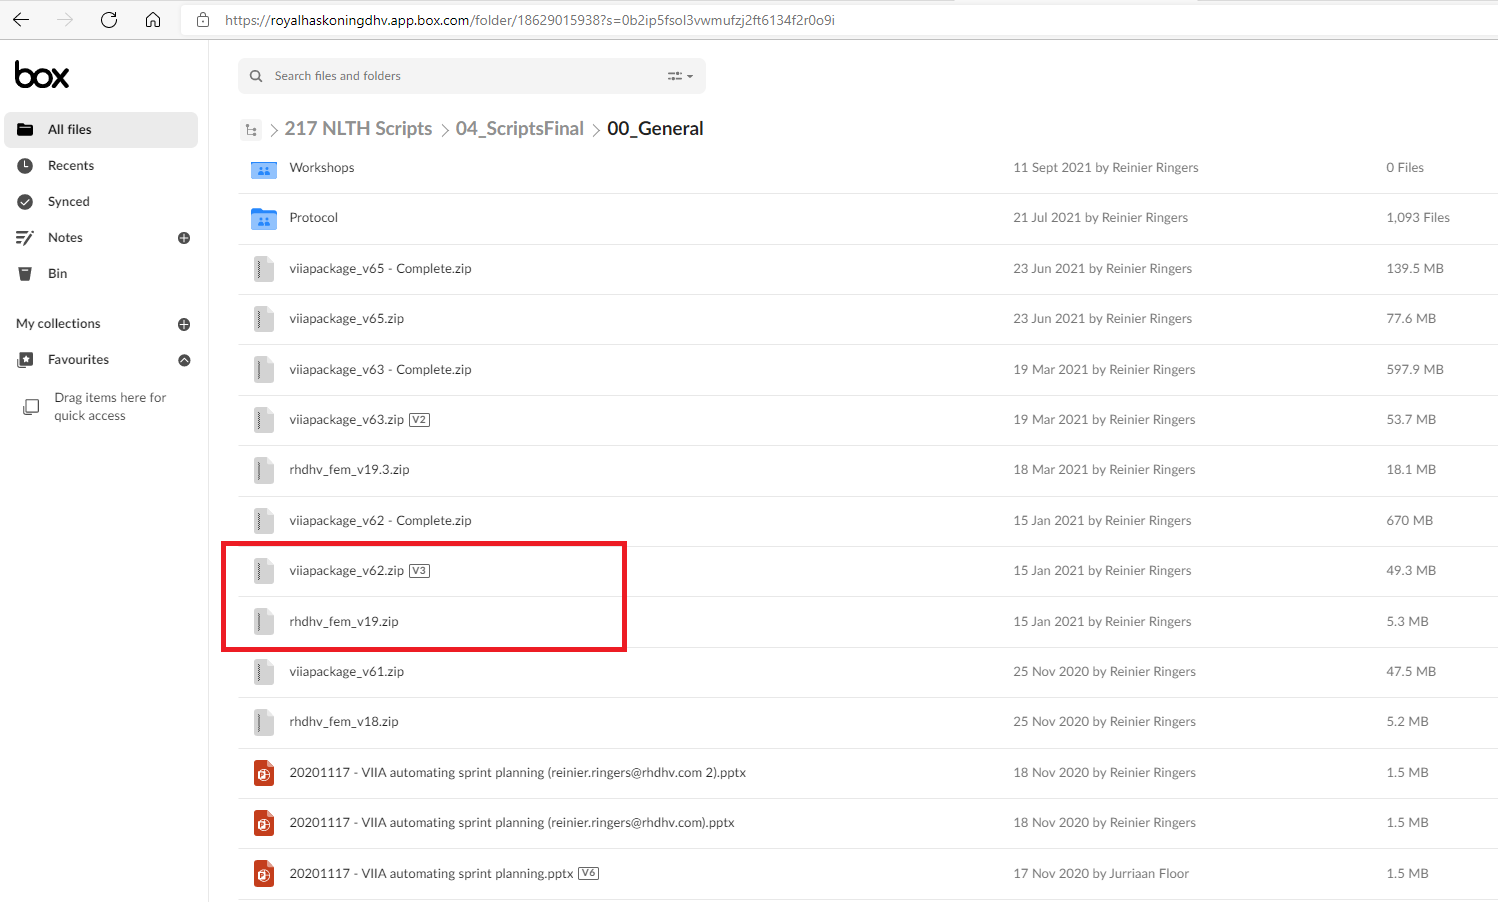Image resolution: width=1498 pixels, height=902 pixels.
Task: Open viiapackage_v62.zip file name
Action: 346,571
